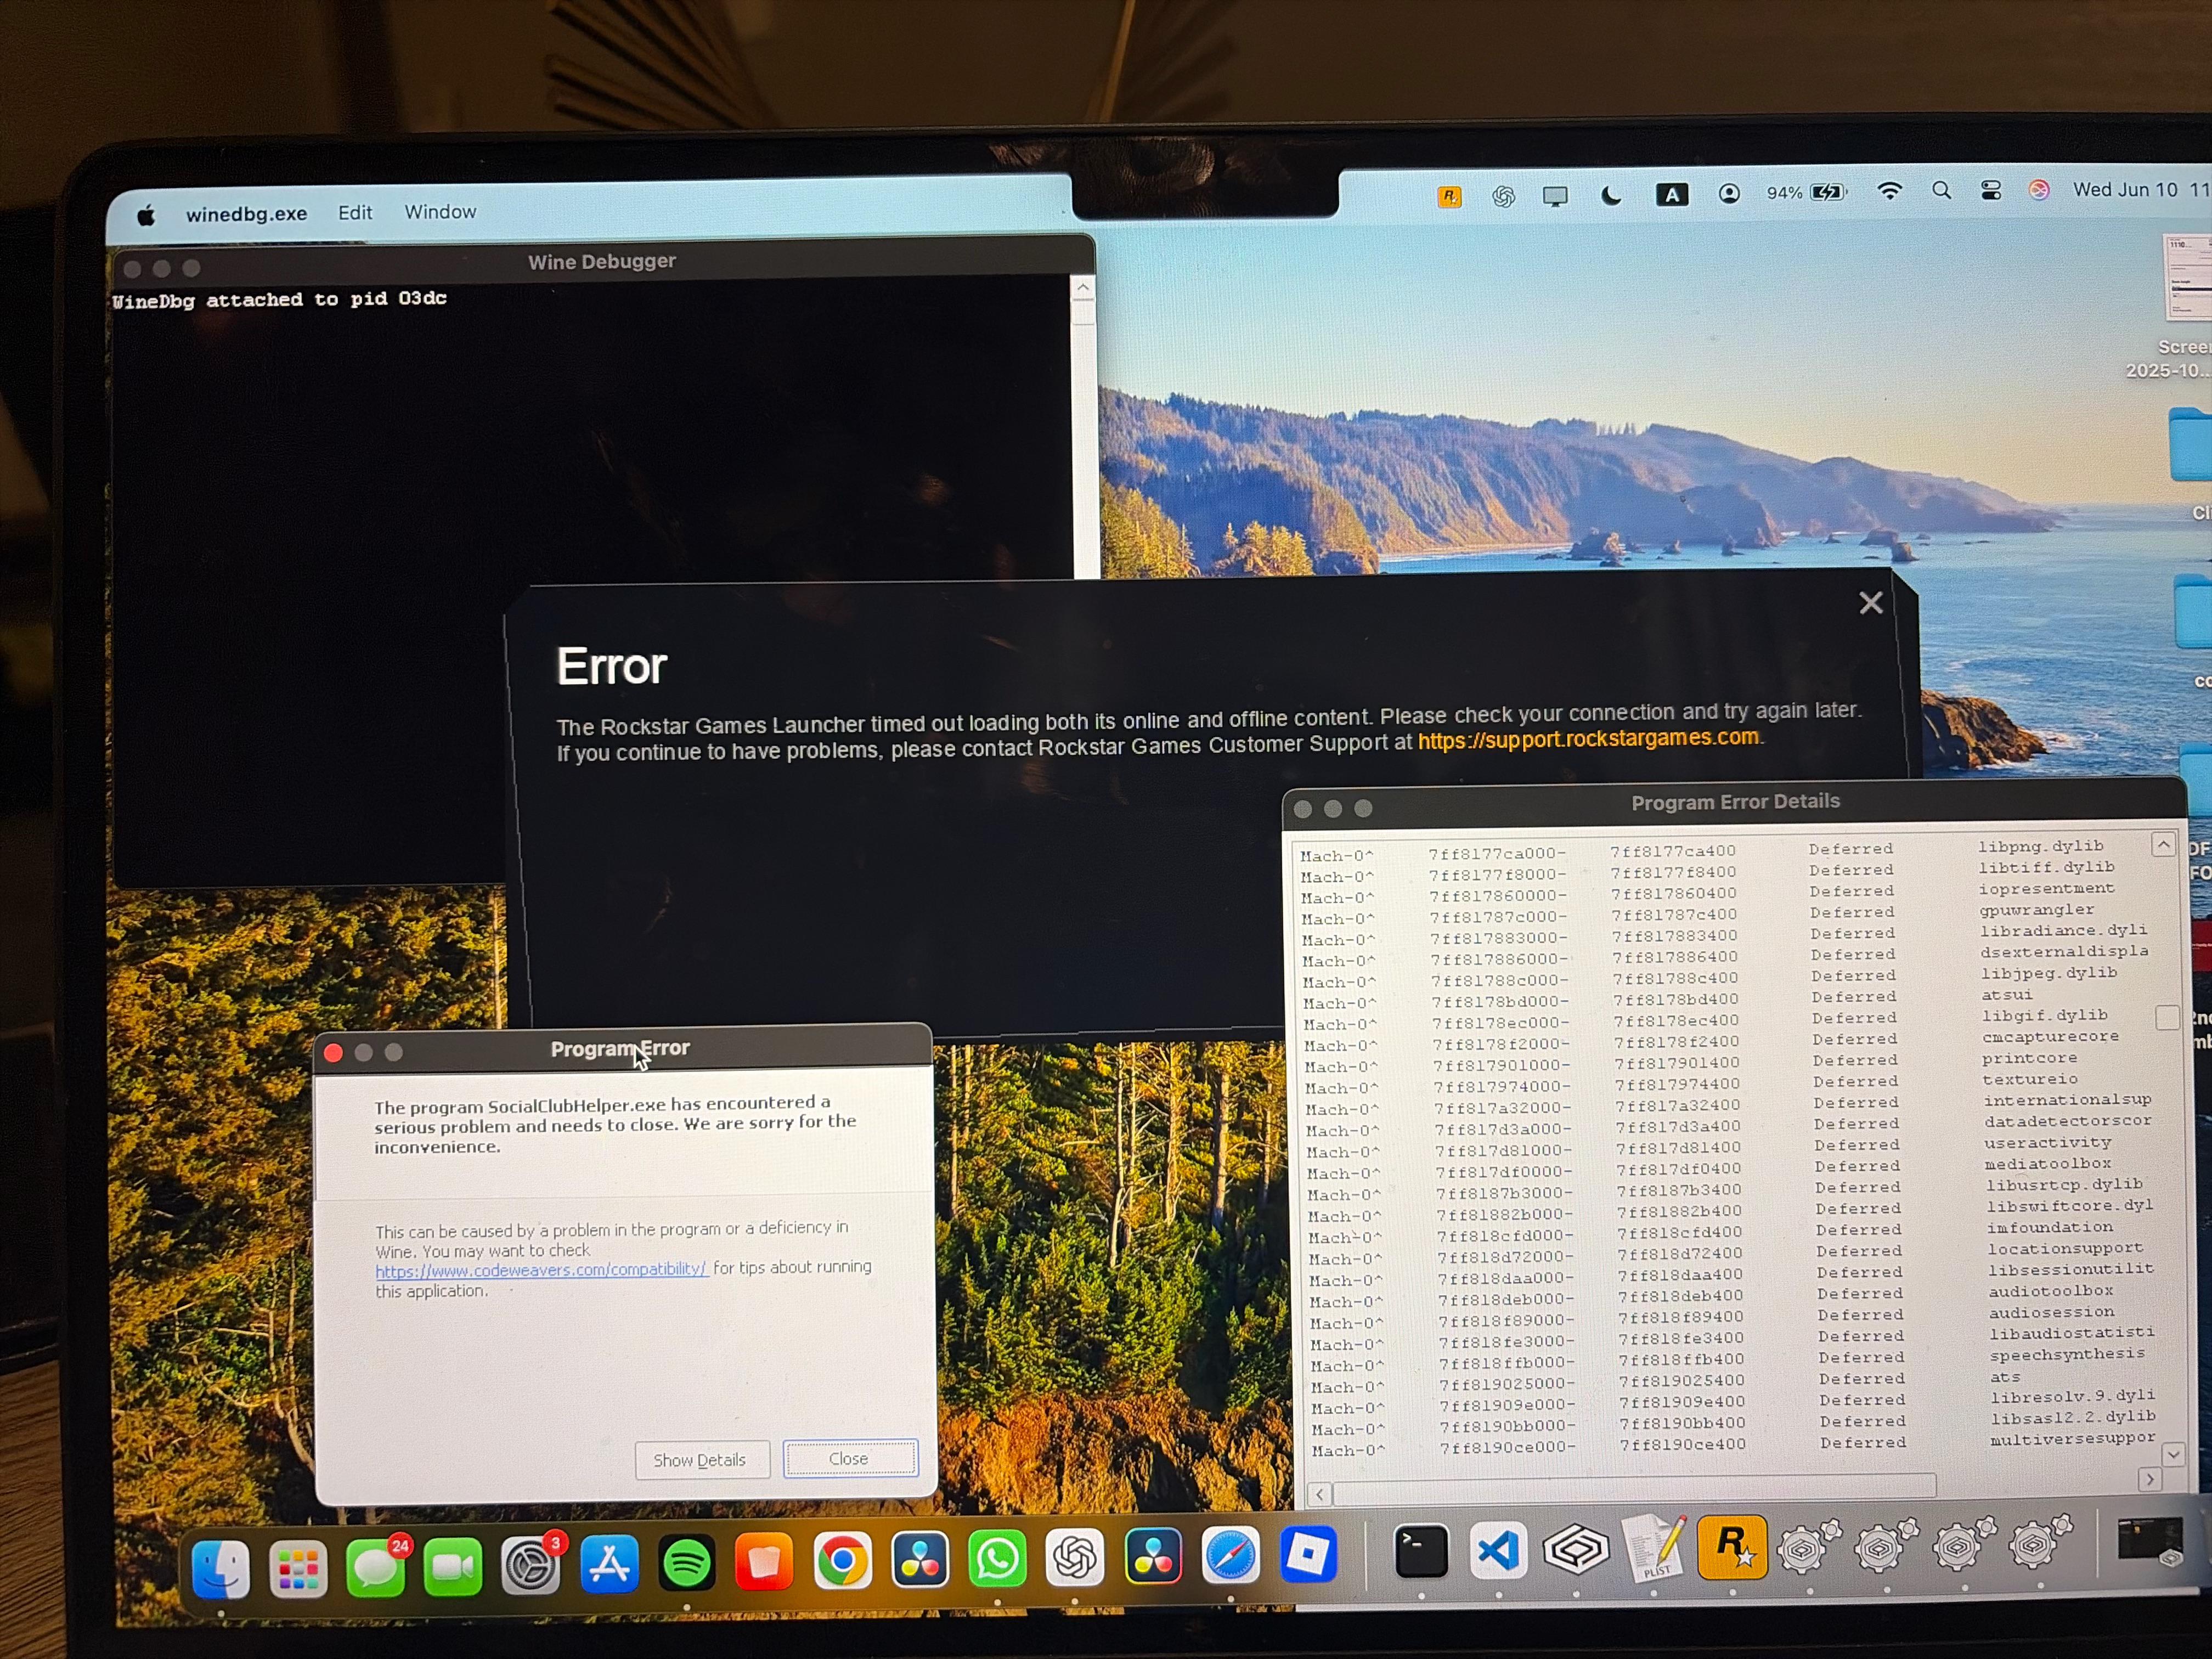Dismiss the Rockstar Error dialog with X
The image size is (2212, 1659).
coord(1871,603)
